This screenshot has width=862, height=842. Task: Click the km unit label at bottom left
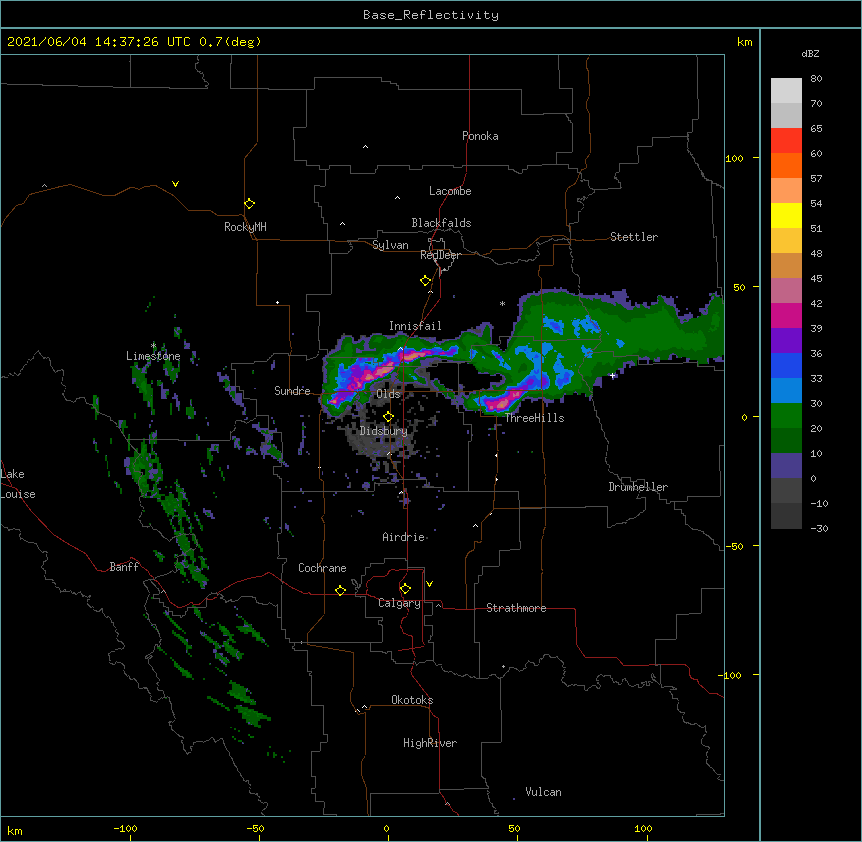14,831
